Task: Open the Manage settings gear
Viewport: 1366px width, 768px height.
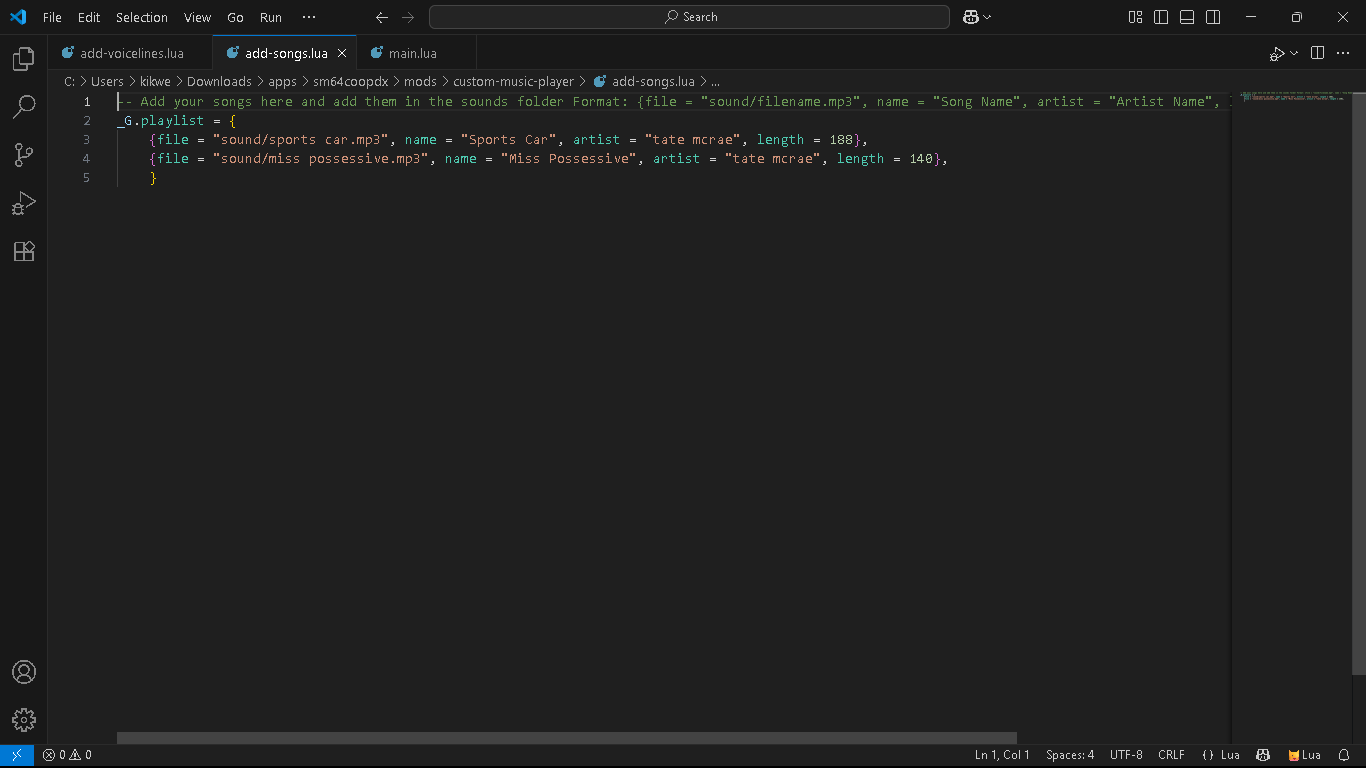Action: [x=24, y=719]
